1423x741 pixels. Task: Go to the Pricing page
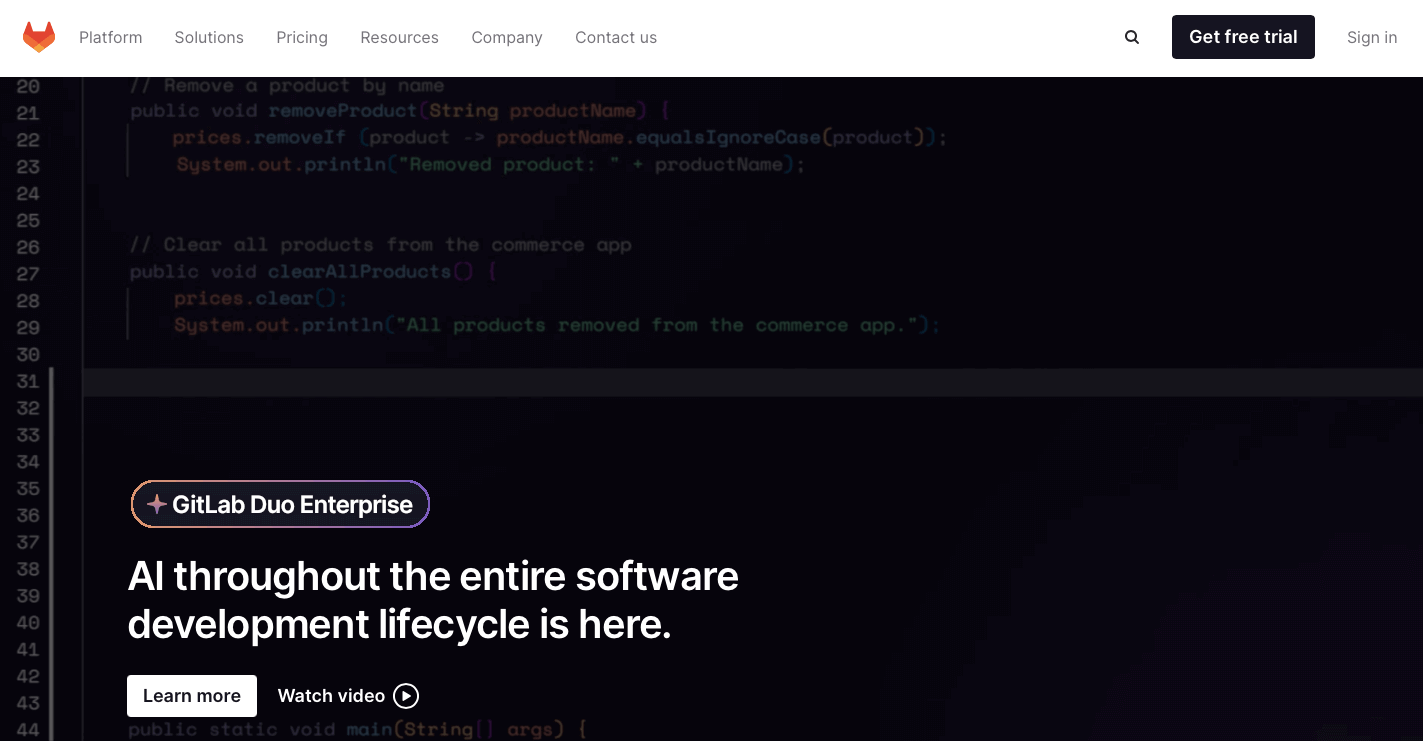[302, 37]
